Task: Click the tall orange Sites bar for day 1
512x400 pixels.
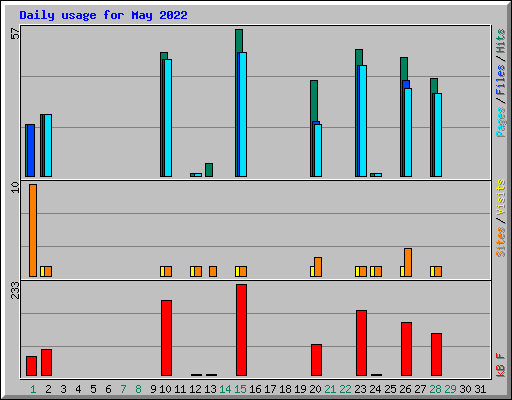Action: (33, 230)
